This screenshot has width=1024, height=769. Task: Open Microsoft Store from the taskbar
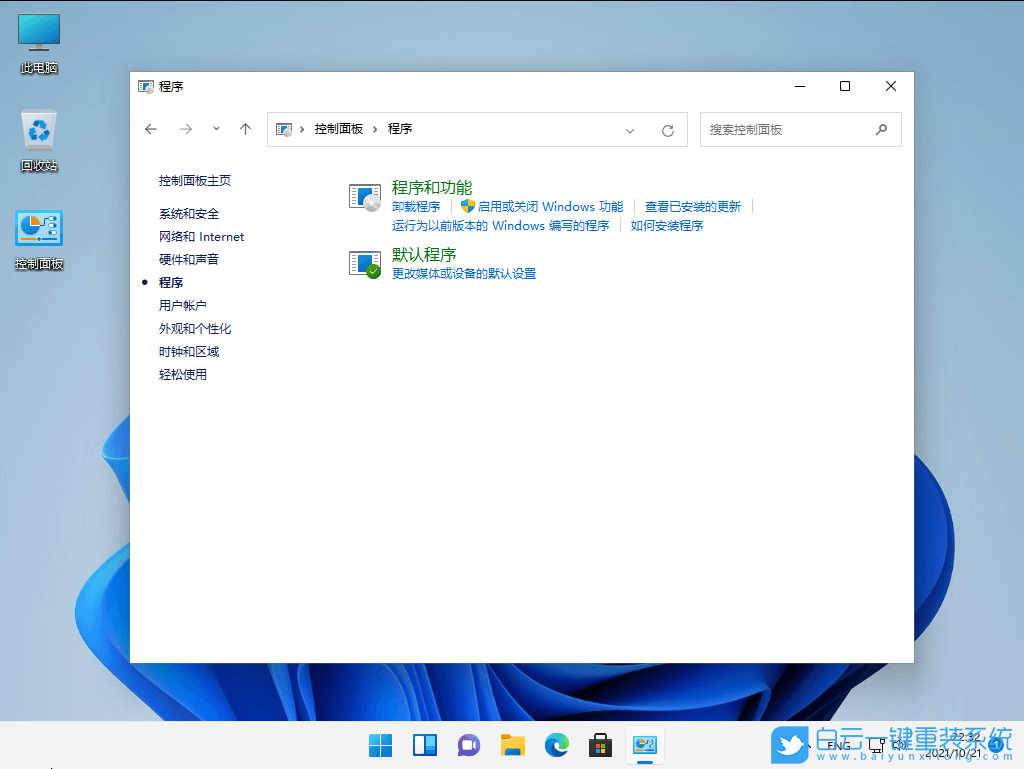[x=600, y=745]
